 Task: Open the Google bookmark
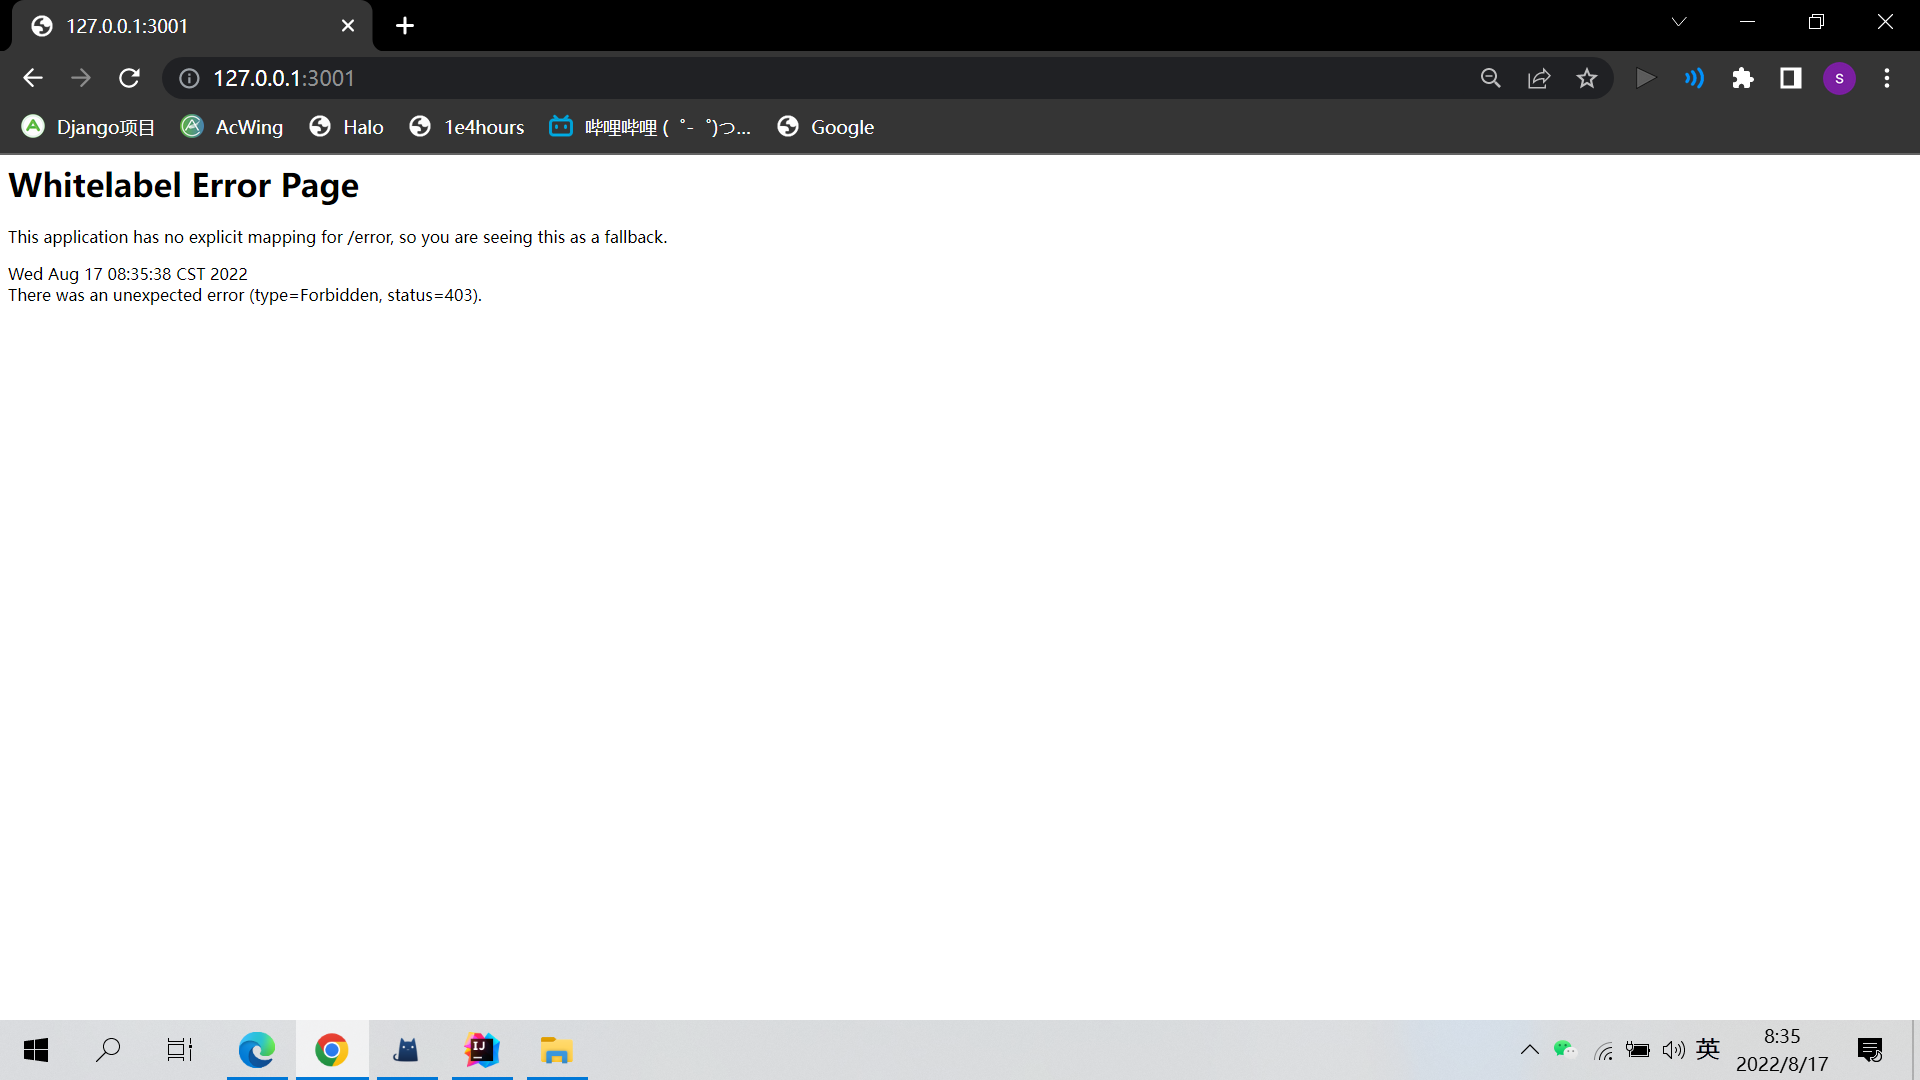pos(826,127)
